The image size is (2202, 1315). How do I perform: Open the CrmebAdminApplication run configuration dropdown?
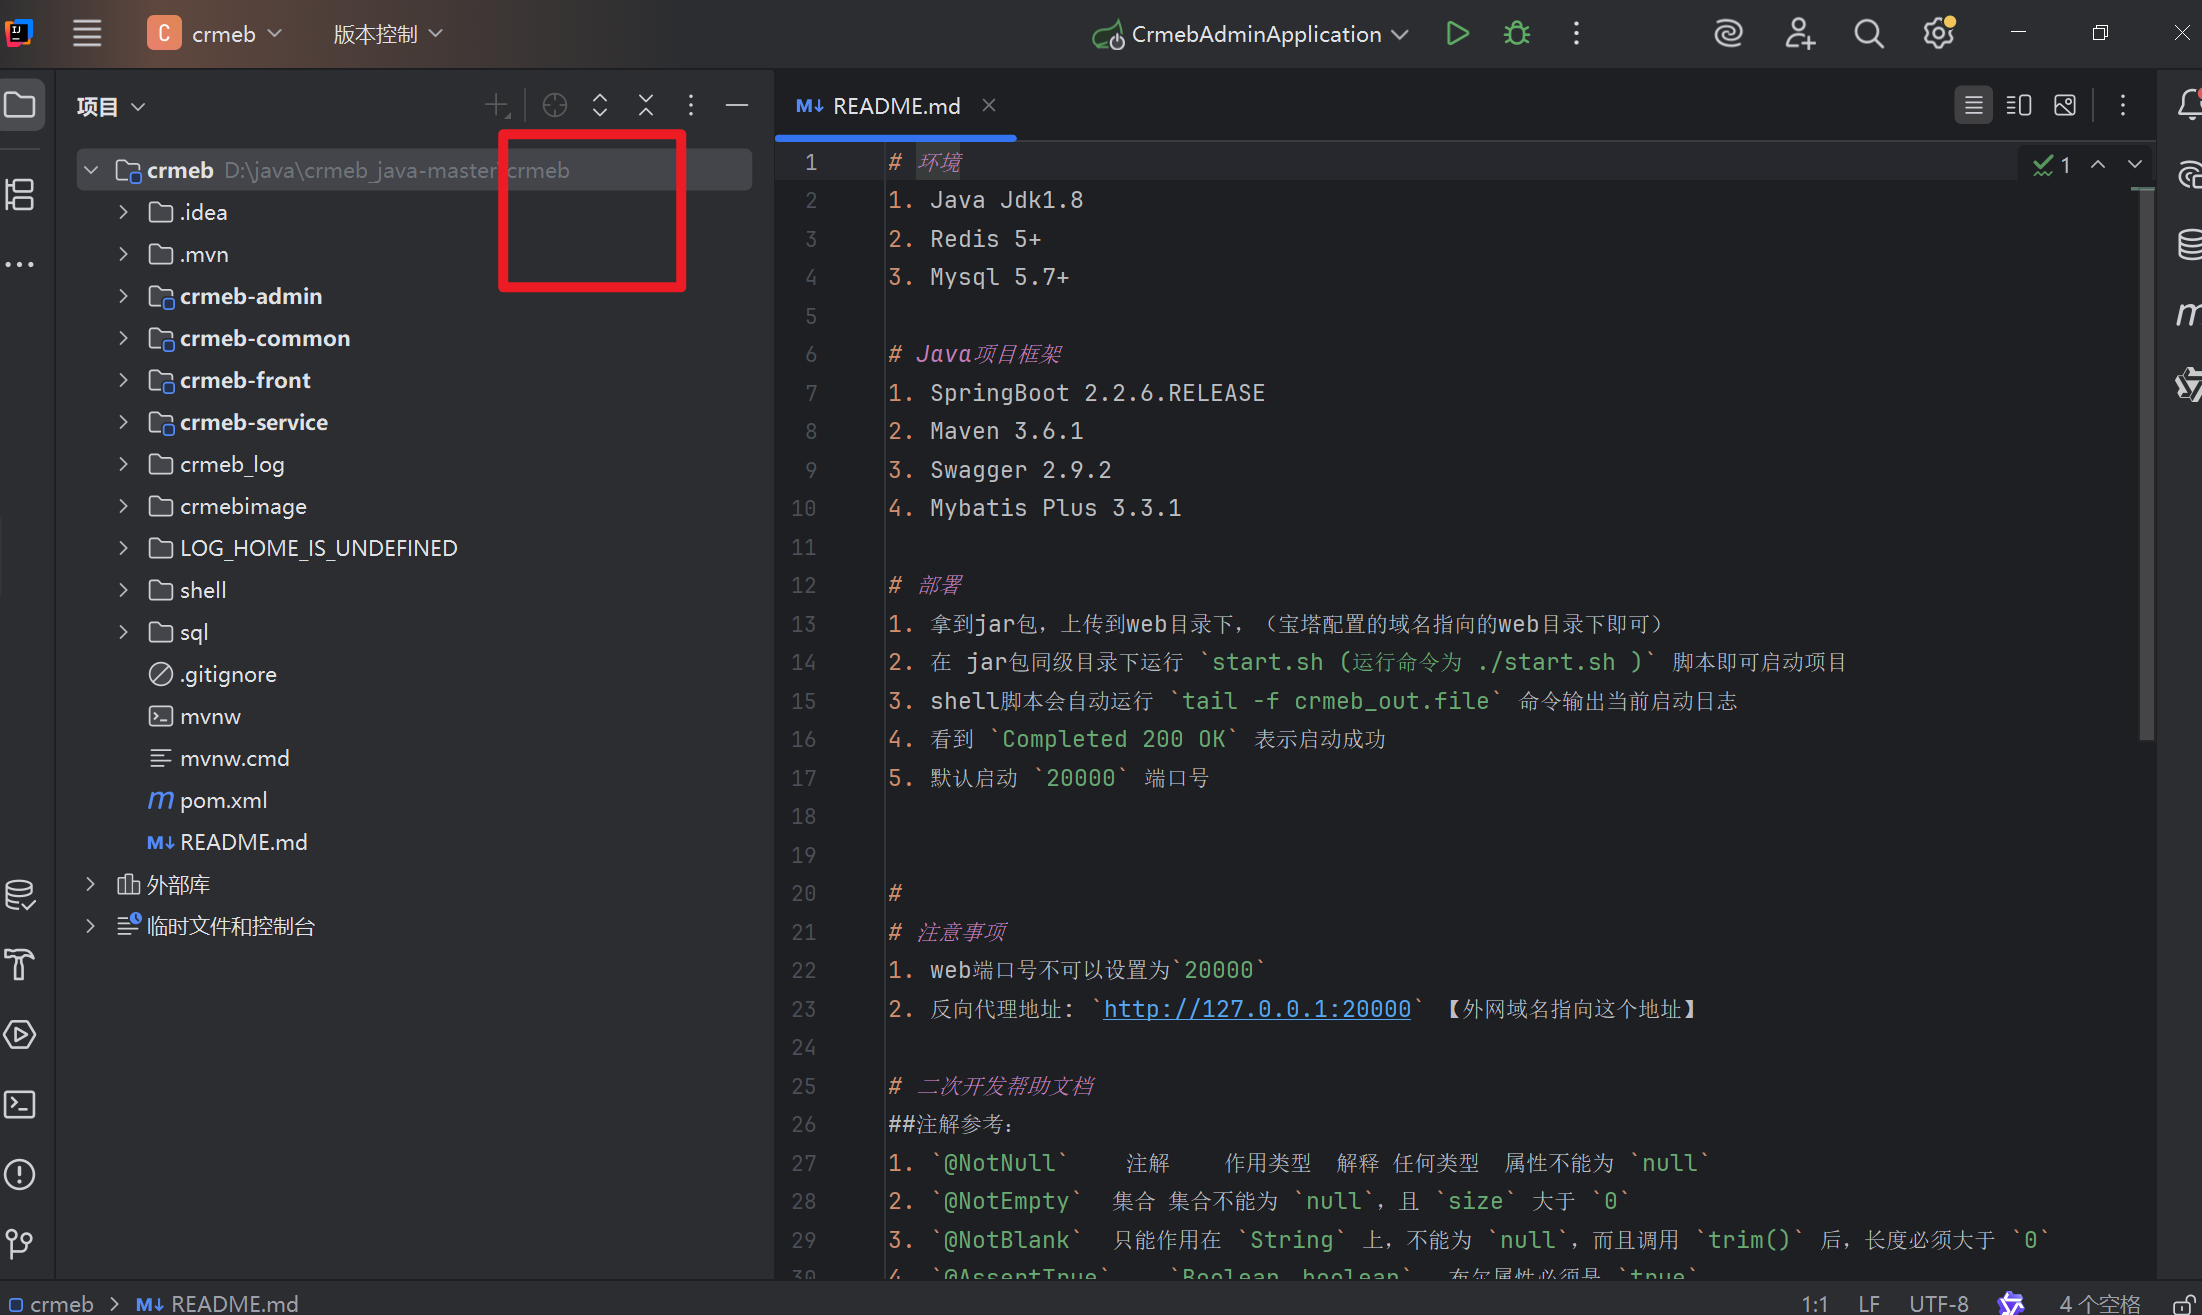tap(1400, 34)
